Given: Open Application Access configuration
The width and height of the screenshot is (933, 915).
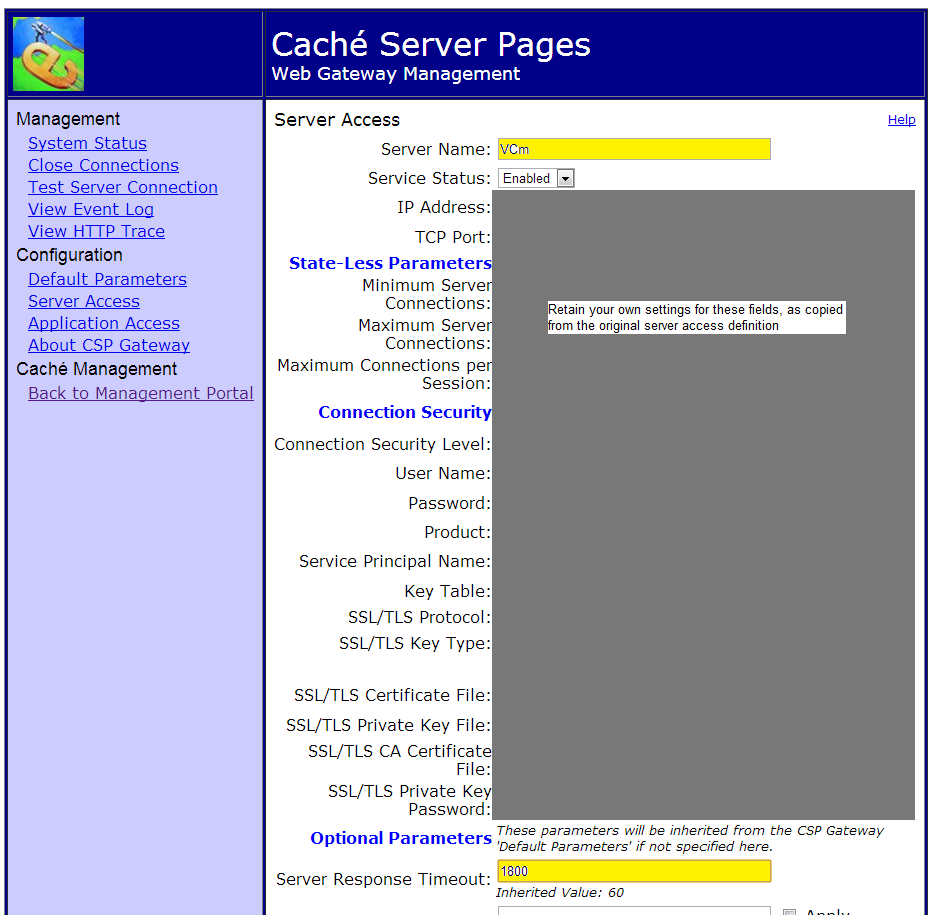Looking at the screenshot, I should click(104, 323).
